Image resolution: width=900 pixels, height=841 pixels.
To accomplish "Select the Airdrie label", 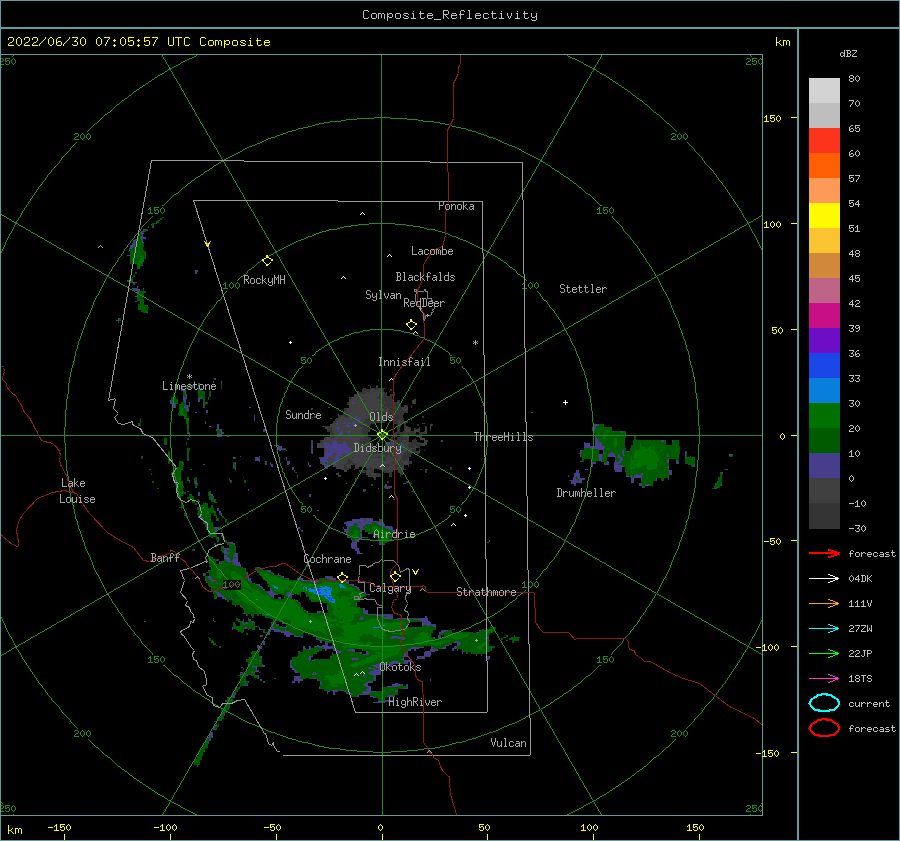I will click(394, 534).
